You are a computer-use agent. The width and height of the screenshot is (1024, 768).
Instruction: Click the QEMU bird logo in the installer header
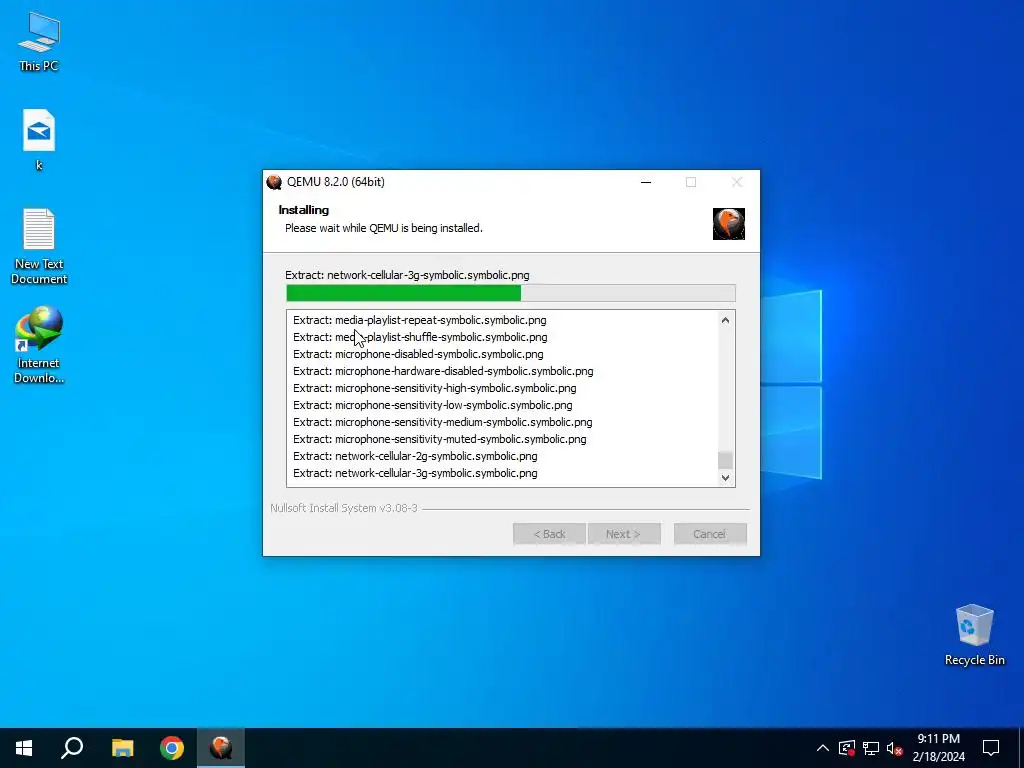pos(729,224)
